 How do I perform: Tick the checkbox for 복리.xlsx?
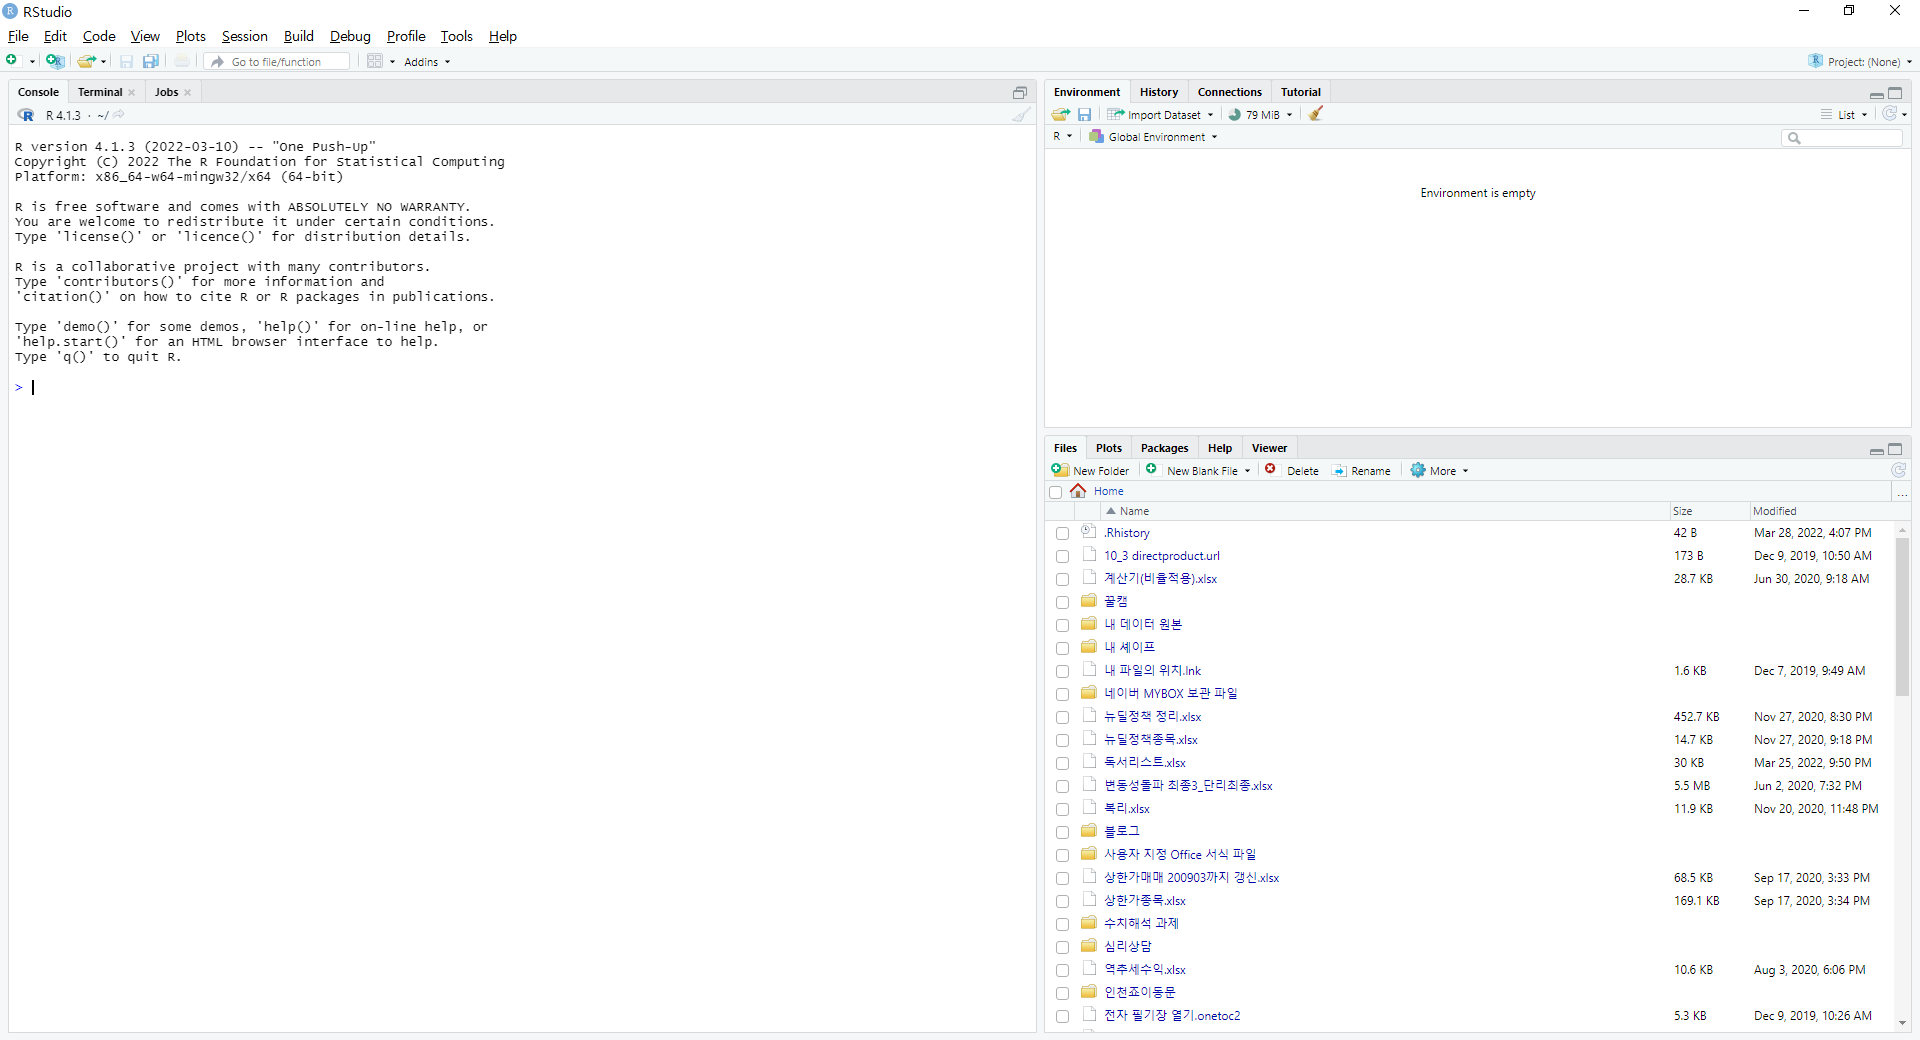tap(1063, 810)
